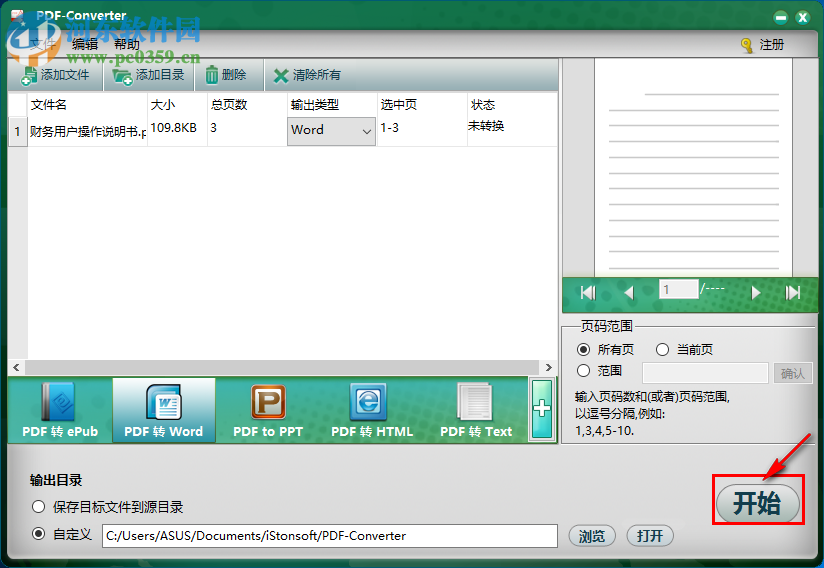The width and height of the screenshot is (824, 568).
Task: Click the 选中页 column header
Action: (x=422, y=105)
